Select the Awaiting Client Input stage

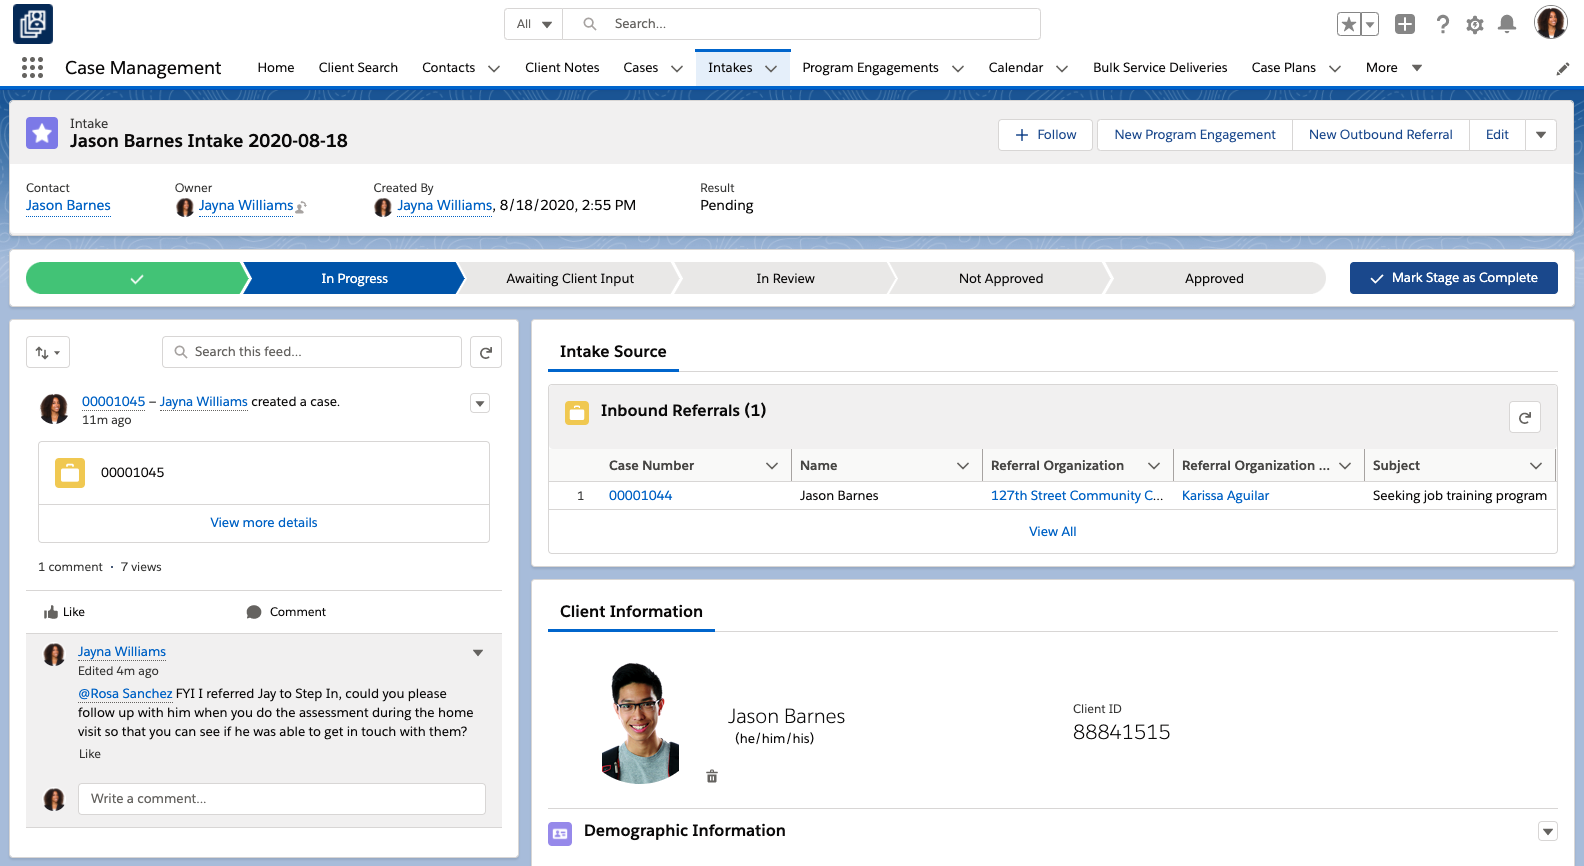tap(570, 279)
